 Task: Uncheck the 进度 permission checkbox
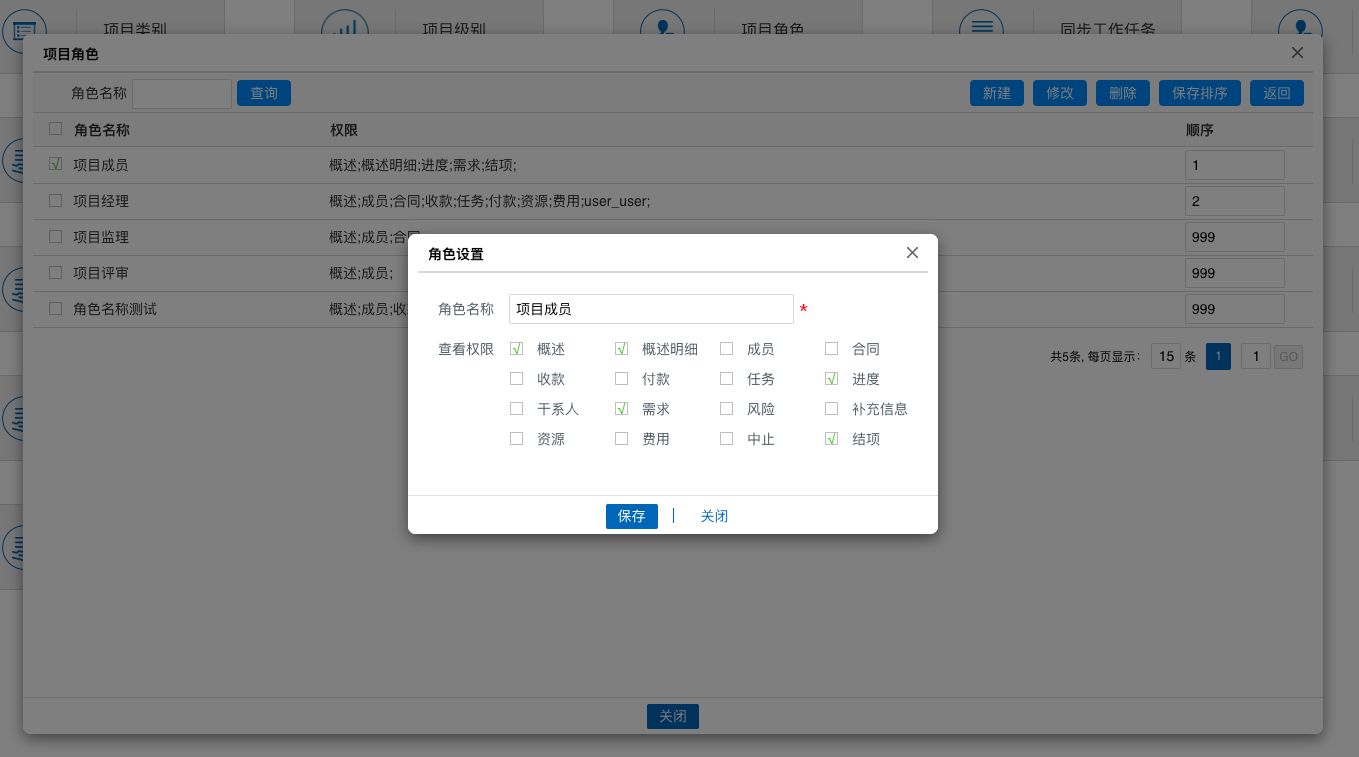click(832, 379)
